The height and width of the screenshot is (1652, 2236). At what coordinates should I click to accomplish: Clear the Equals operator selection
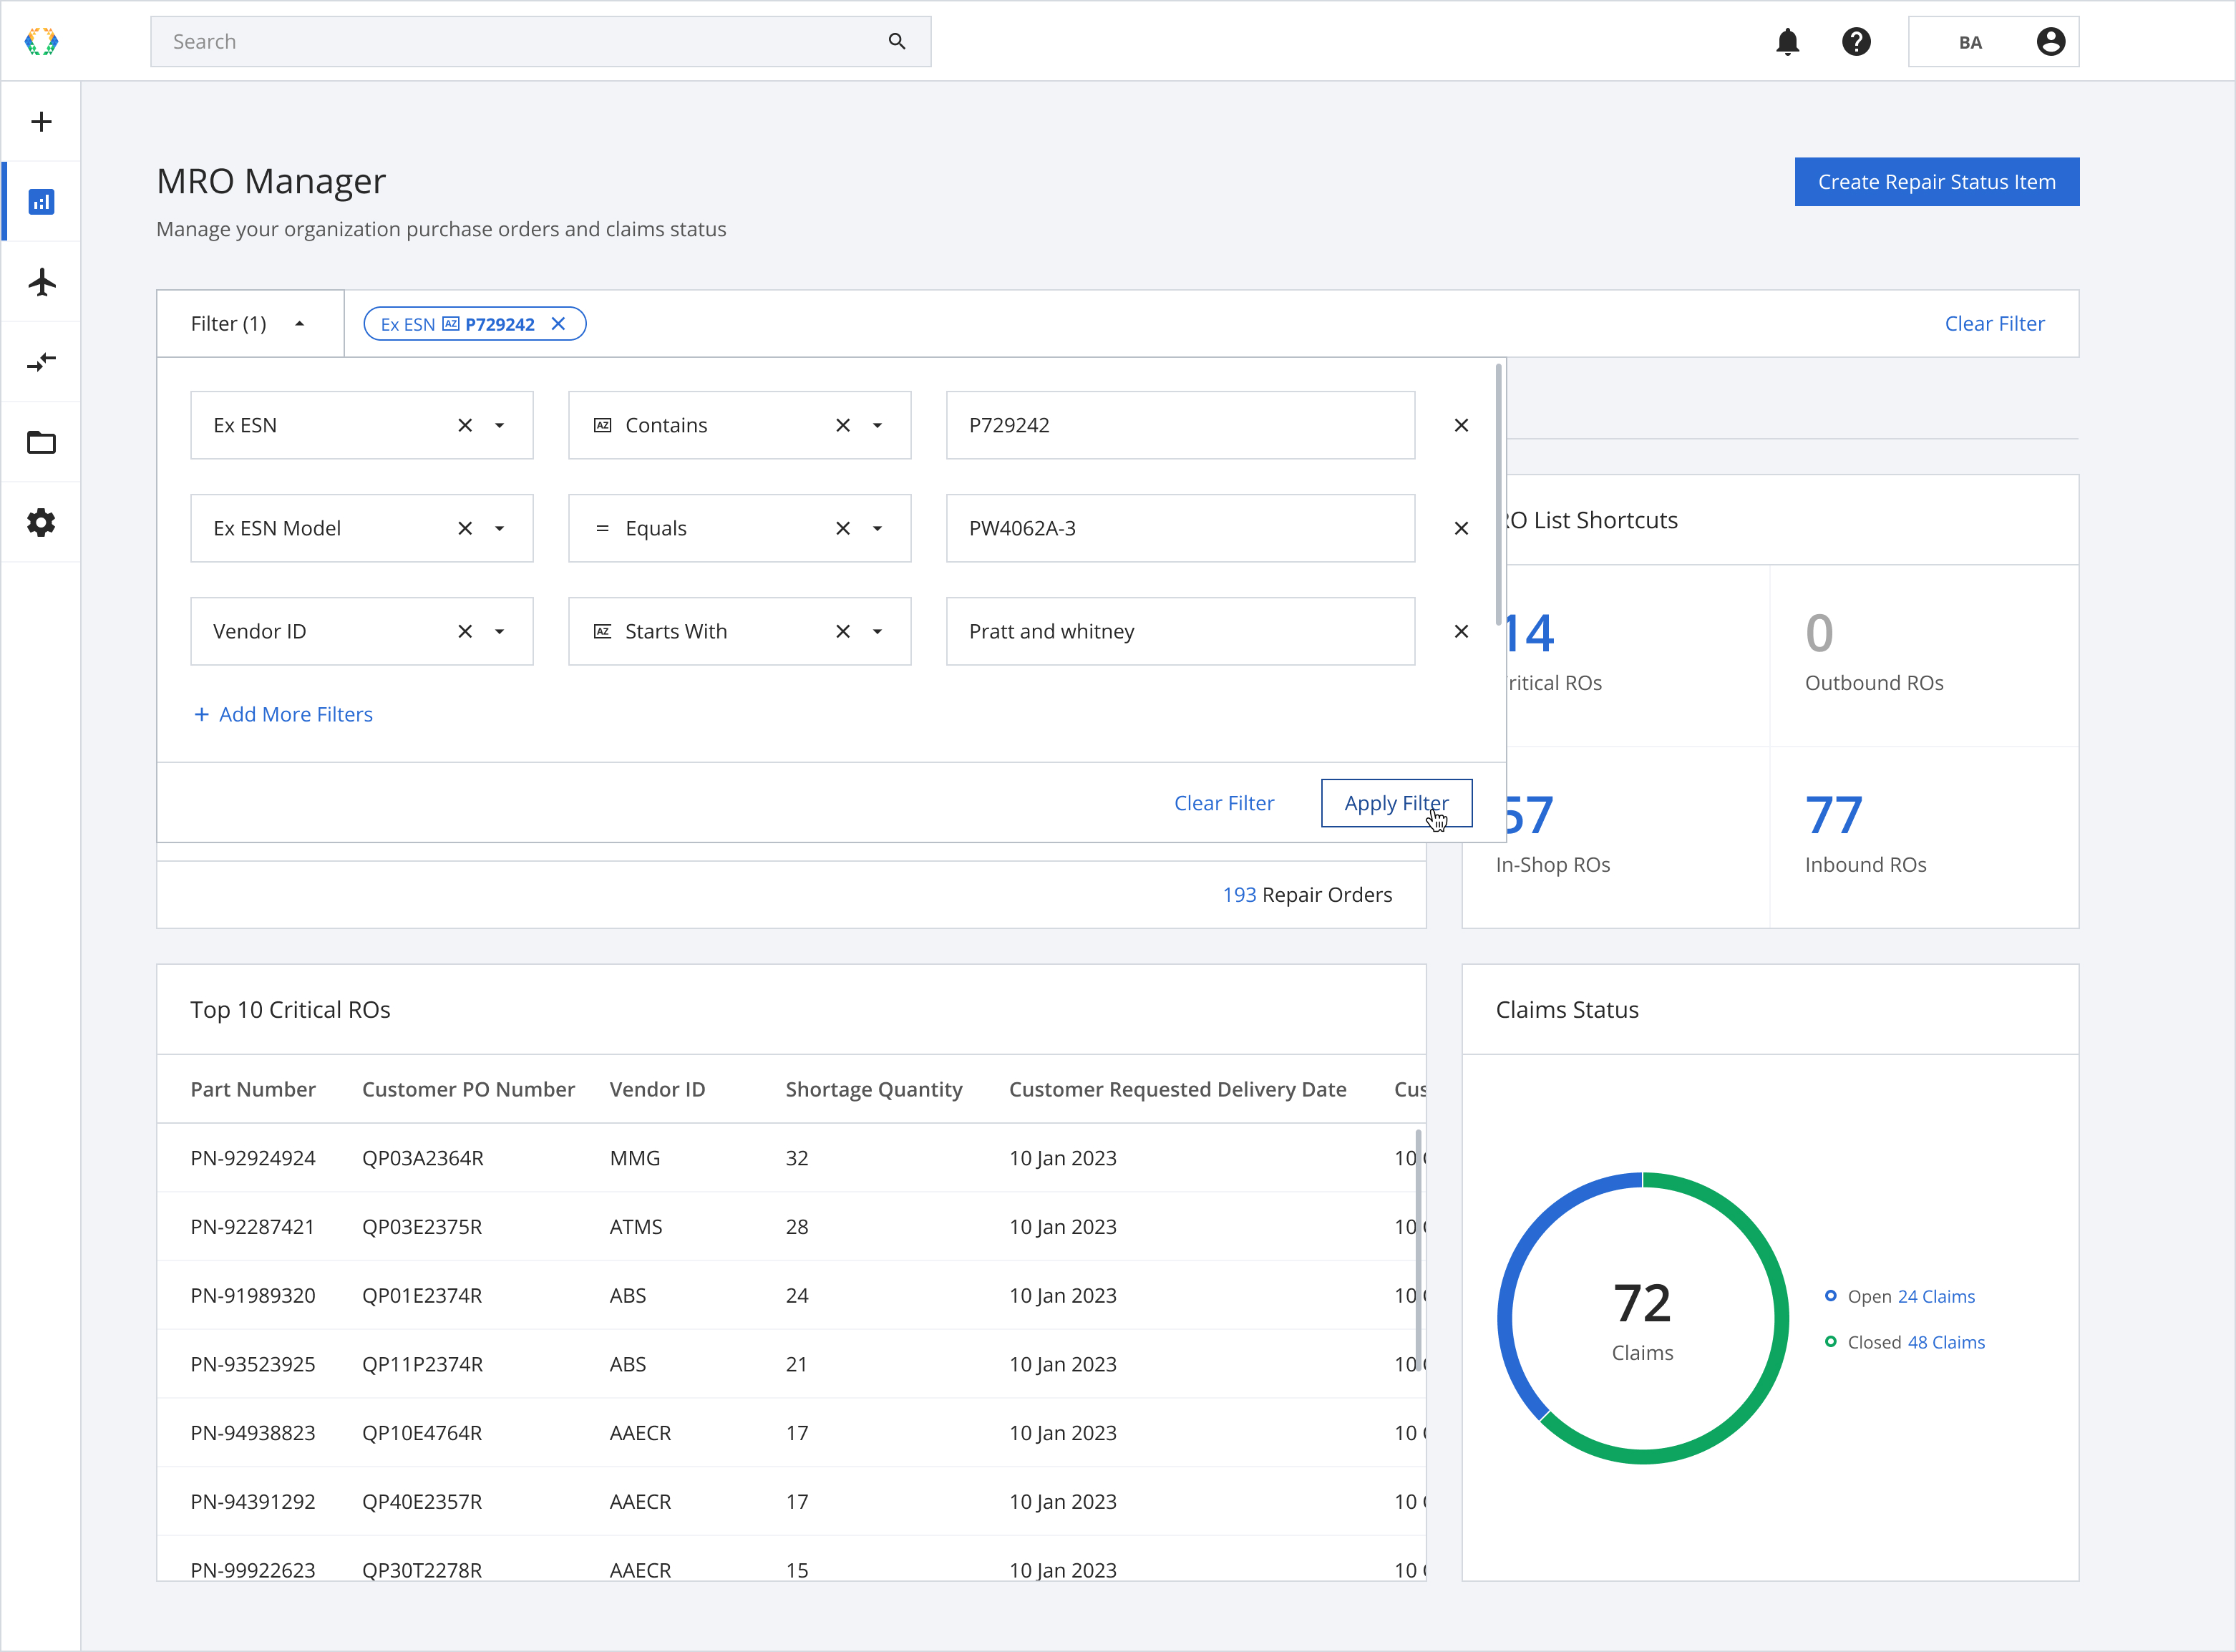843,528
